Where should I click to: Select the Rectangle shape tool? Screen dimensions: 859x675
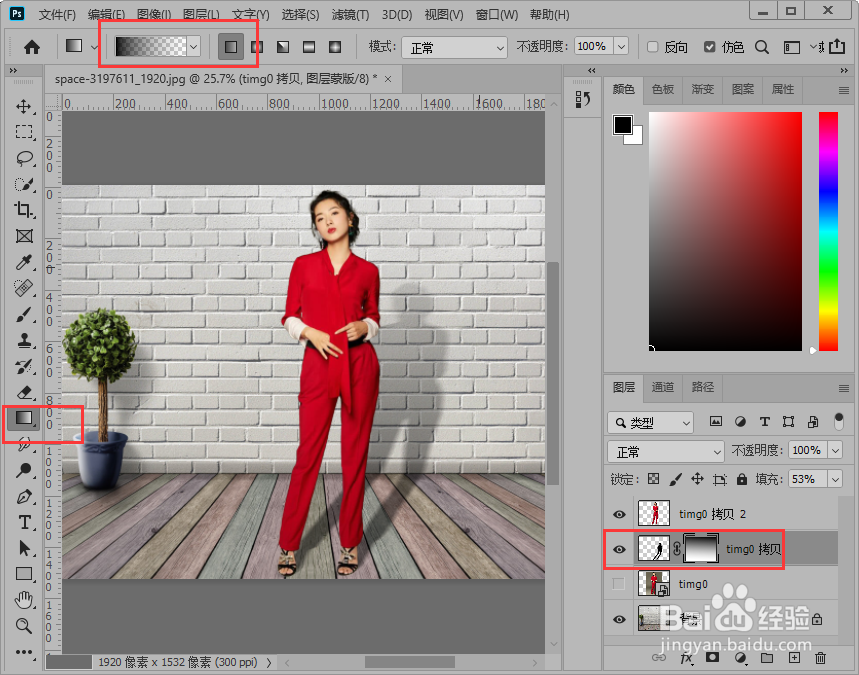click(24, 574)
